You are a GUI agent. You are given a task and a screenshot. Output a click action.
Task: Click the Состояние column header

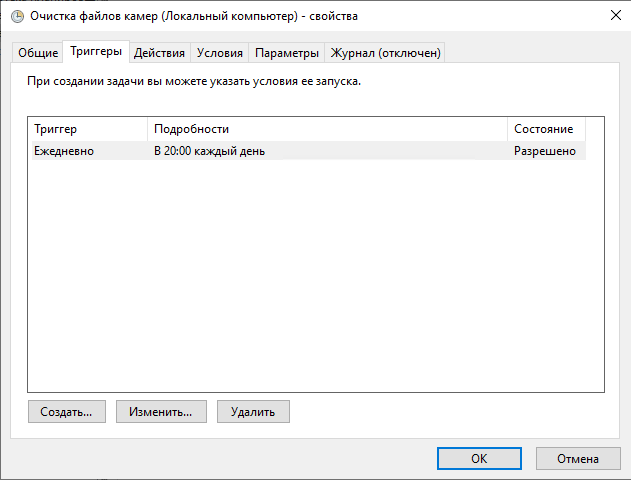point(545,130)
